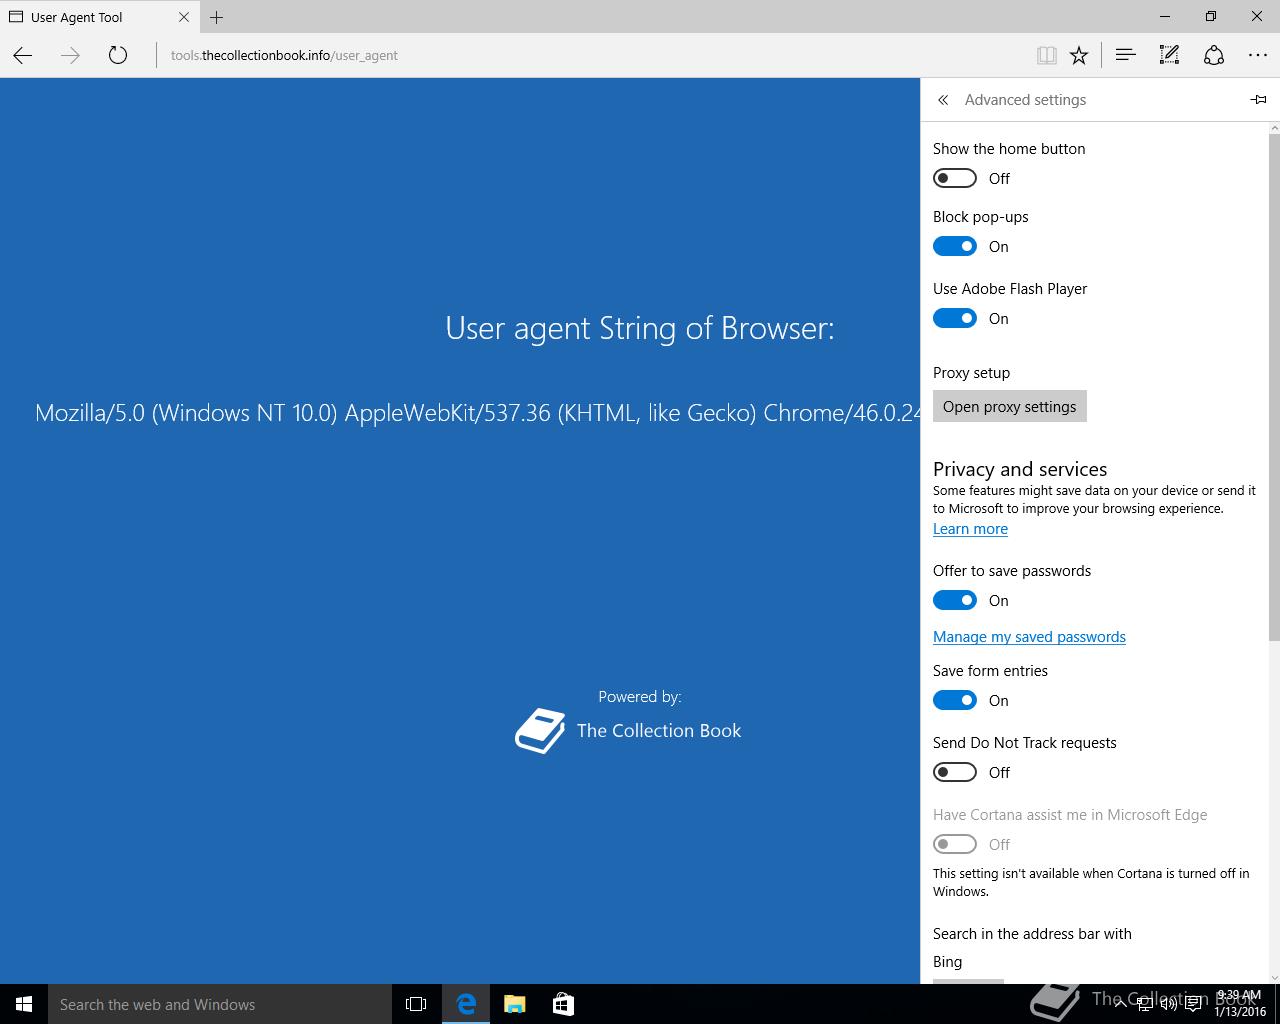Click the Privacy and services heading

tap(1020, 469)
